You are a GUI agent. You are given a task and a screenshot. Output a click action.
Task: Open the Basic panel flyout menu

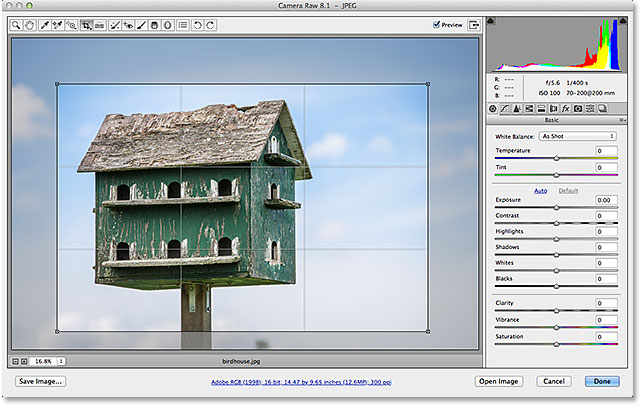coord(622,120)
